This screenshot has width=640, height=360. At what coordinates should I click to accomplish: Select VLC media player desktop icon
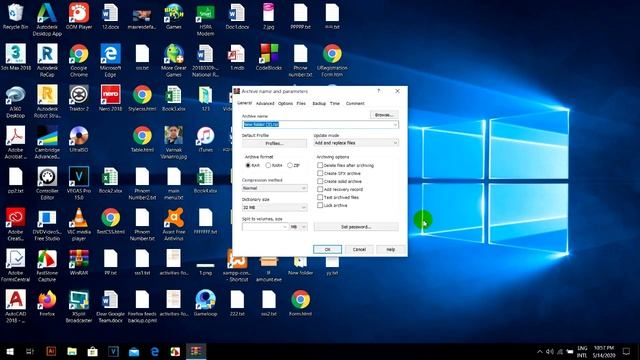point(79,224)
